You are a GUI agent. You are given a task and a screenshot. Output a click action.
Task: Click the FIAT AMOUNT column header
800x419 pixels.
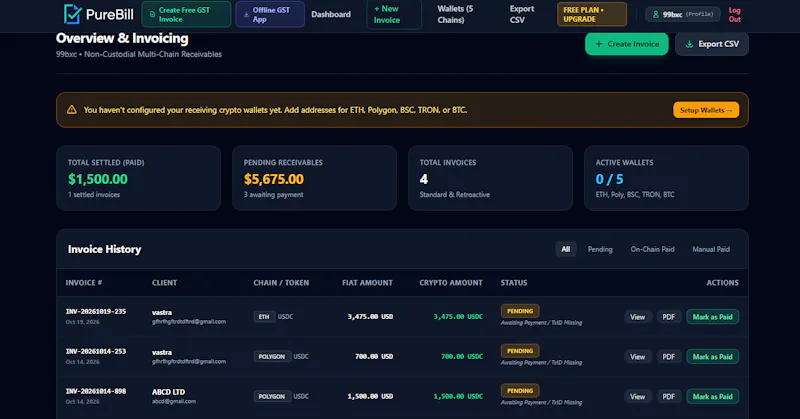[x=367, y=283]
